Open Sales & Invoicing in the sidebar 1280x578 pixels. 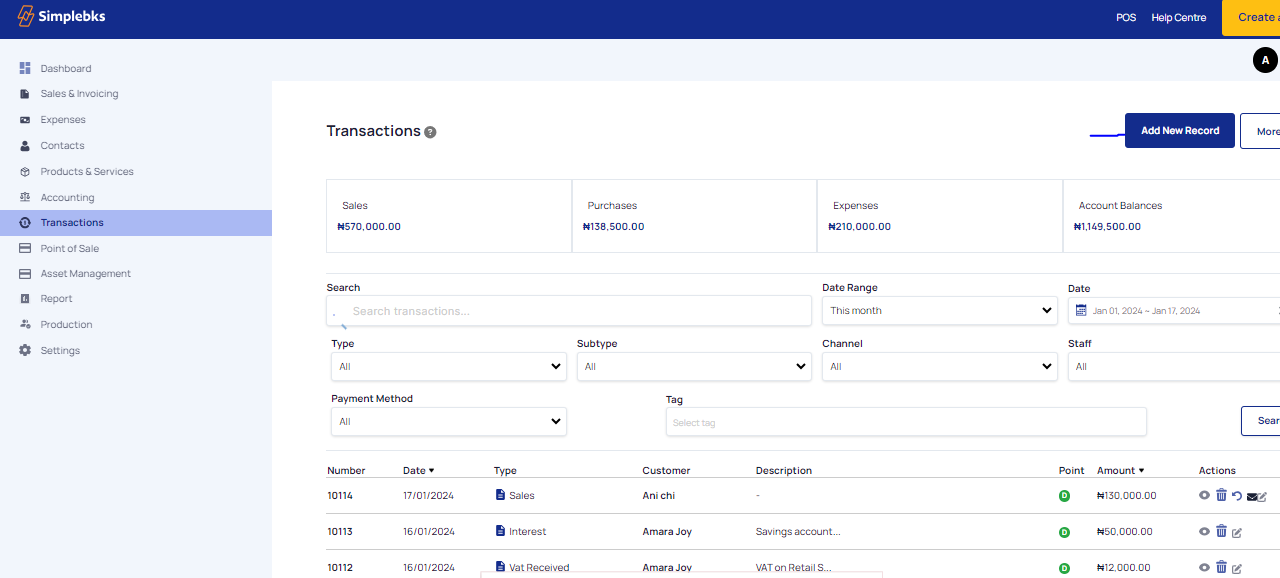click(79, 94)
